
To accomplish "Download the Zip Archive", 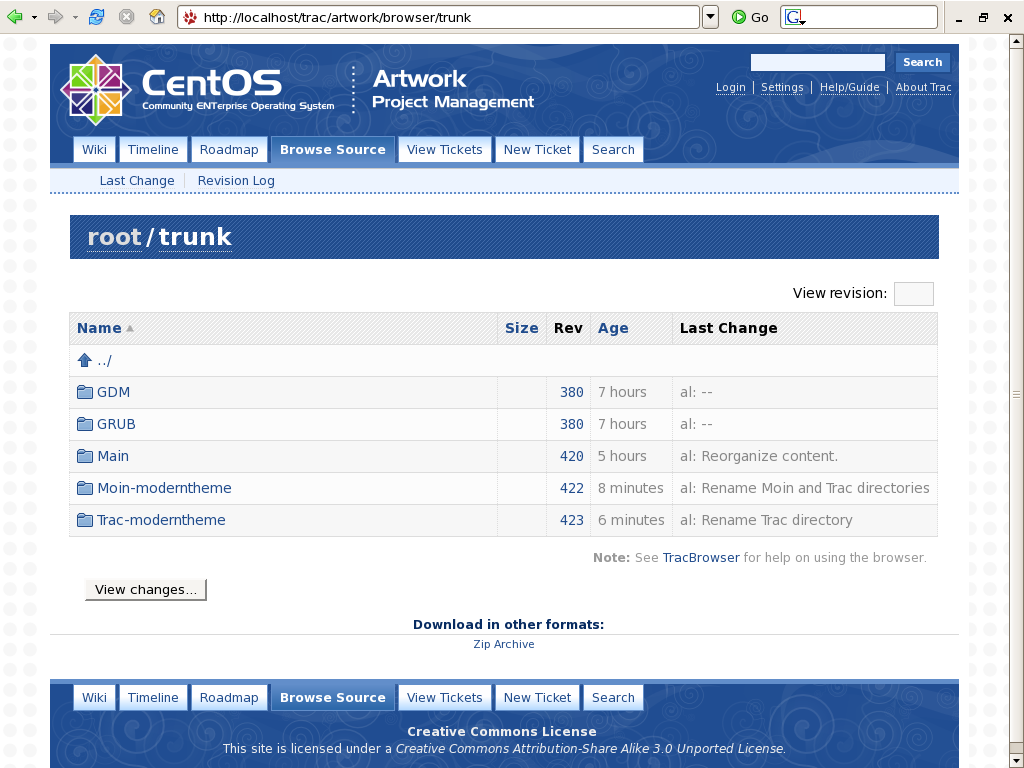I will point(504,644).
